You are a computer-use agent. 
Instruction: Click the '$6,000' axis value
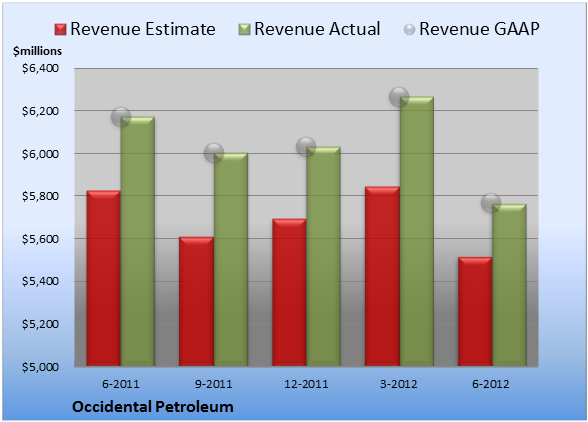click(40, 154)
